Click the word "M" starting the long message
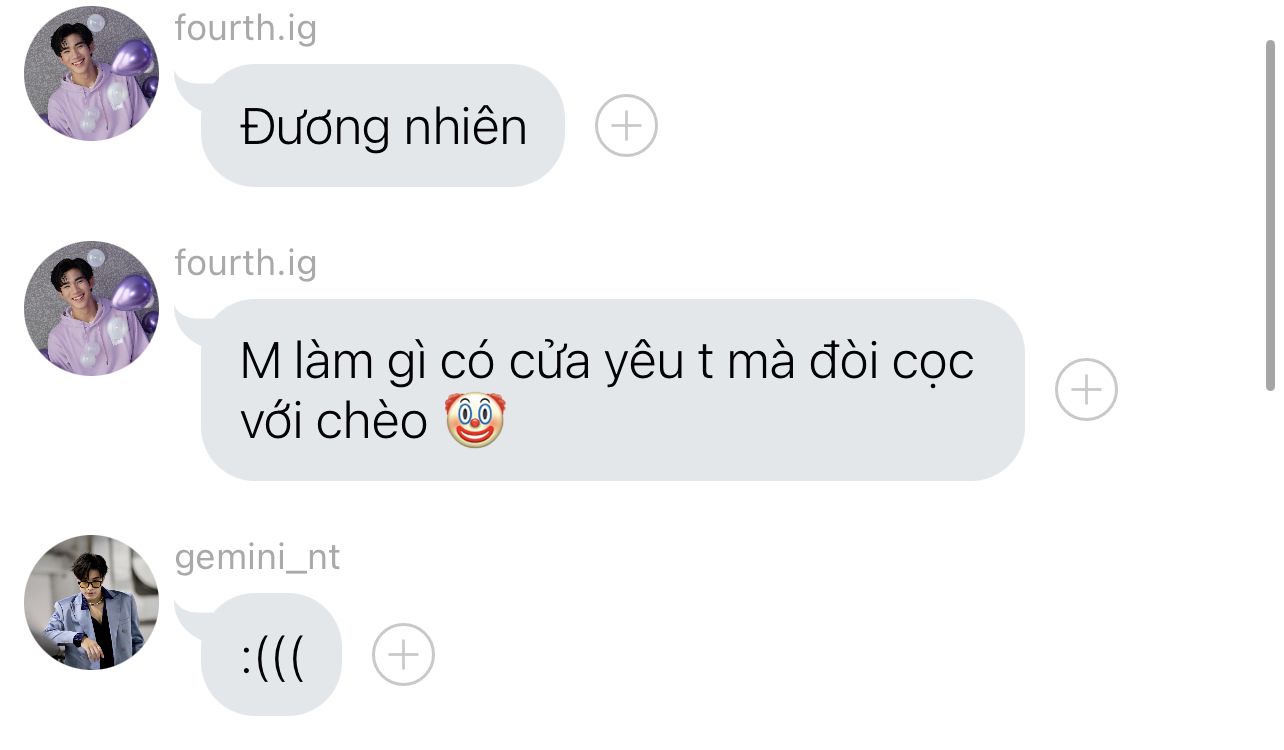The height and width of the screenshot is (750, 1284). pyautogui.click(x=260, y=362)
